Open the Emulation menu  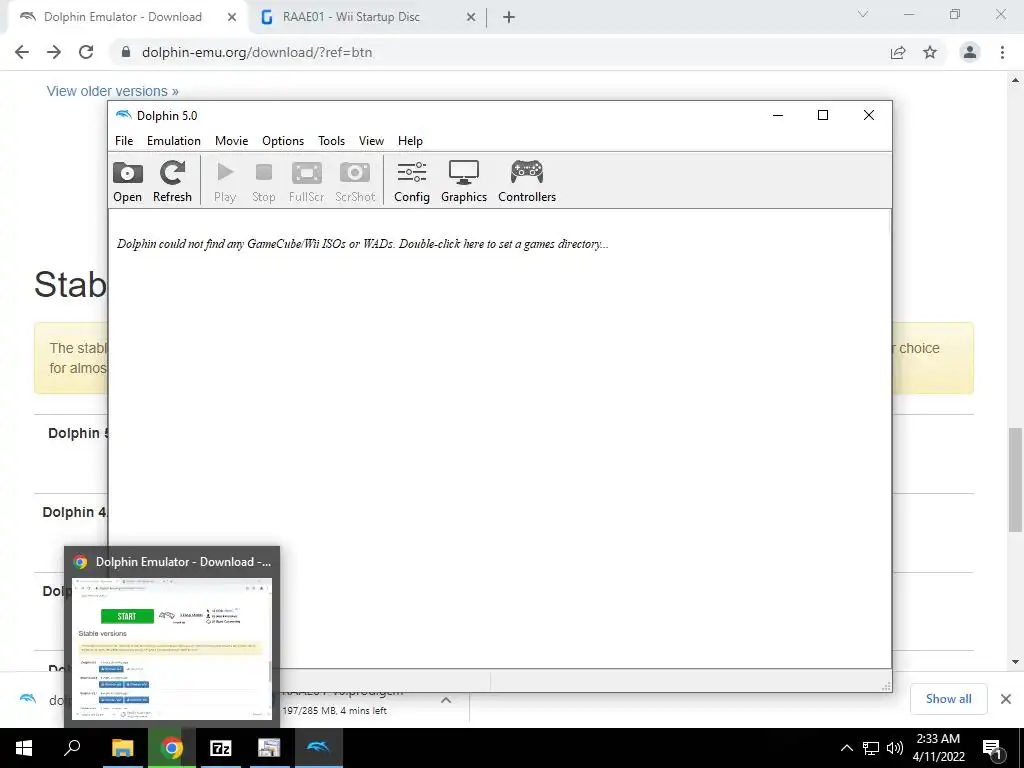(174, 140)
